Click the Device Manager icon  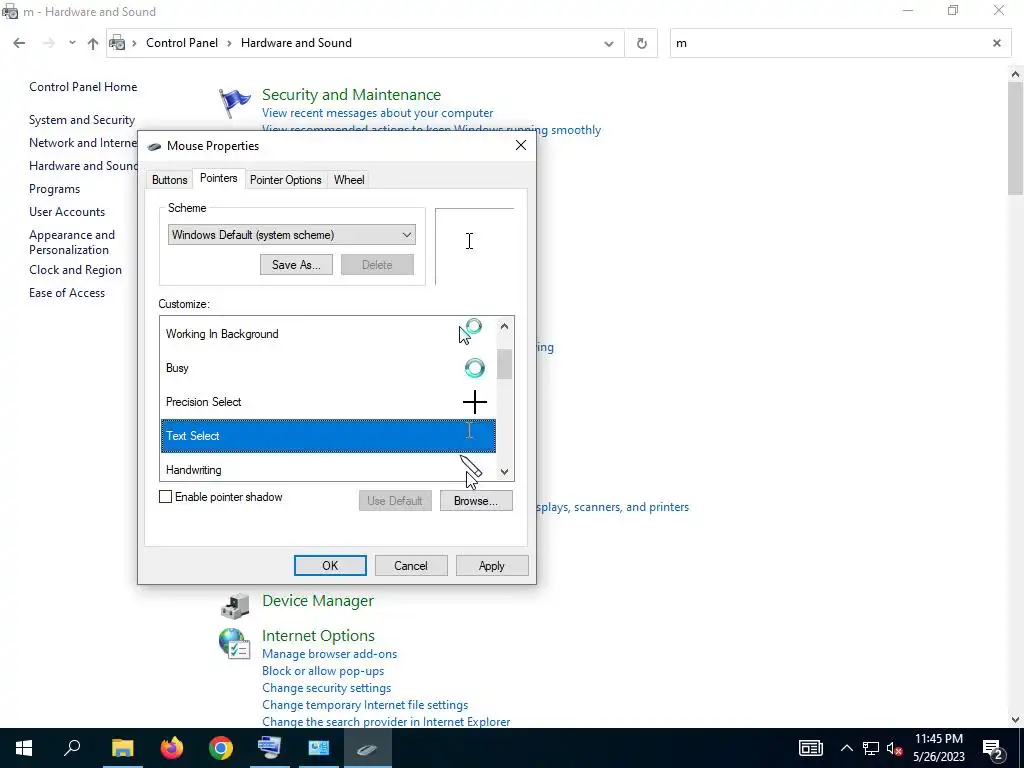[234, 605]
